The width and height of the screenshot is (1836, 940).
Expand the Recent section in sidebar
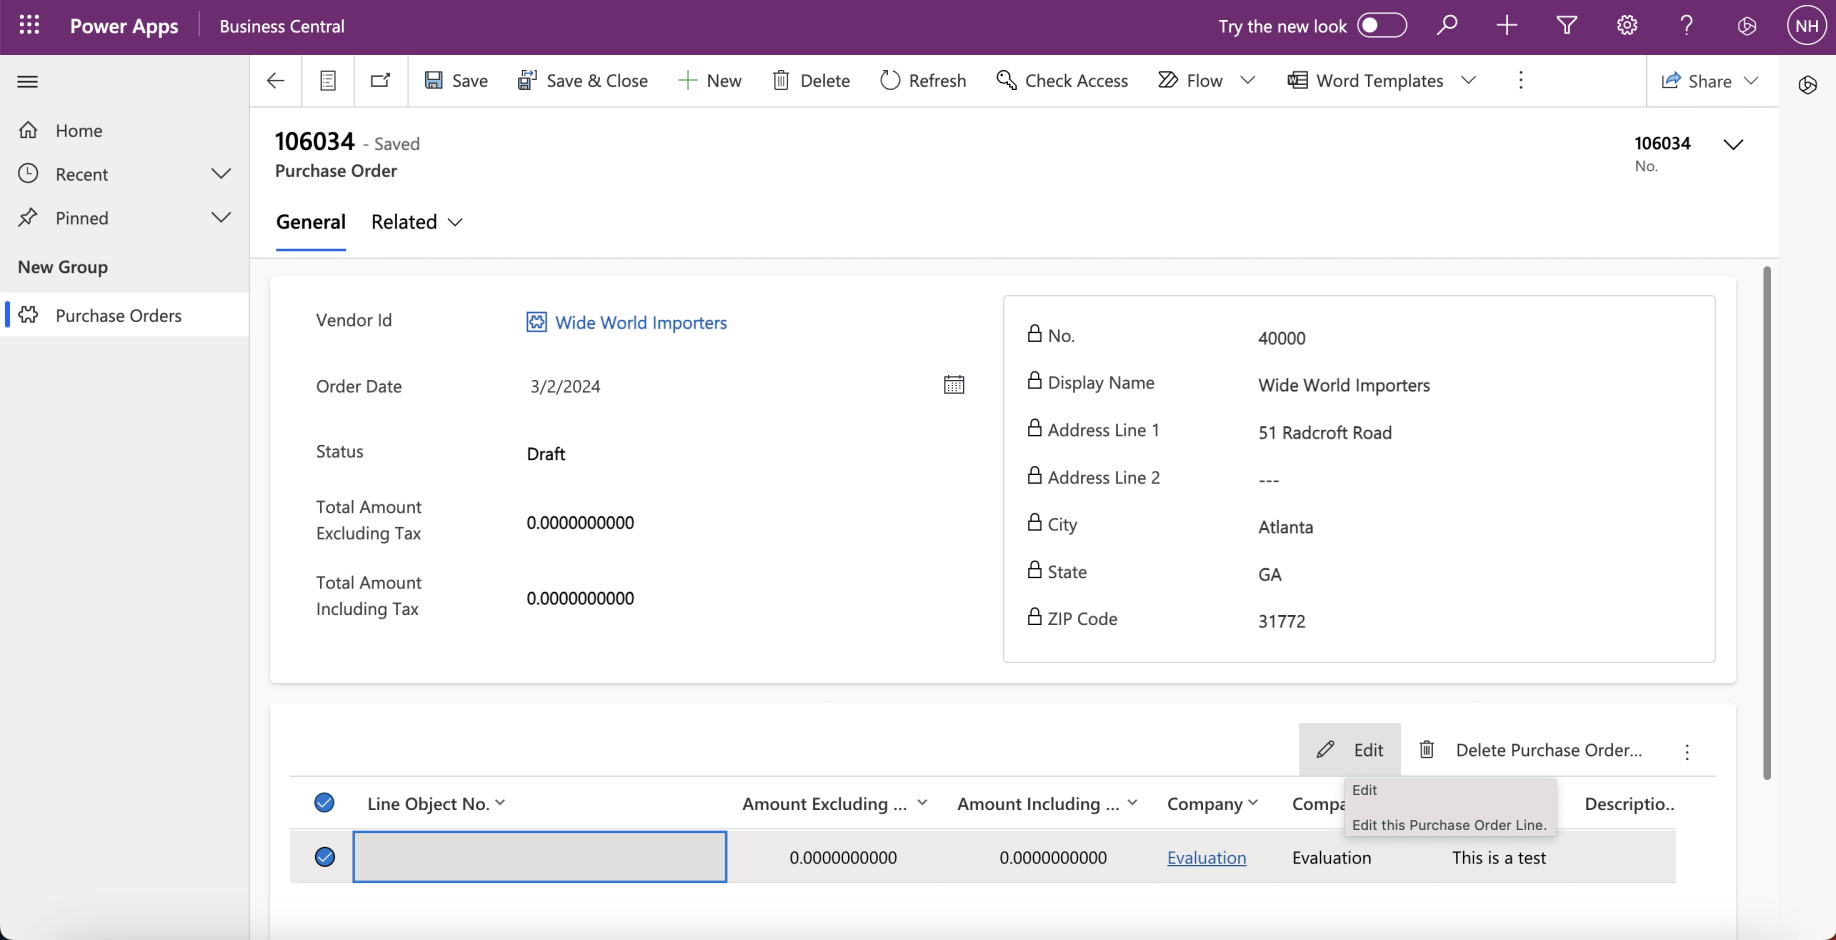(x=221, y=174)
